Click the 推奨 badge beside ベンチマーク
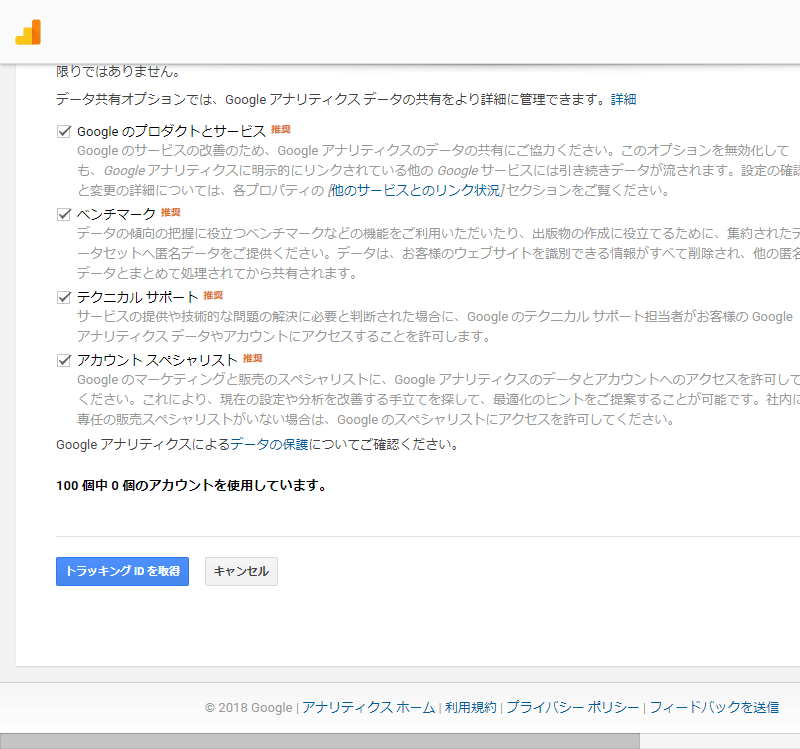Screen dimensions: 800x749 coord(171,213)
